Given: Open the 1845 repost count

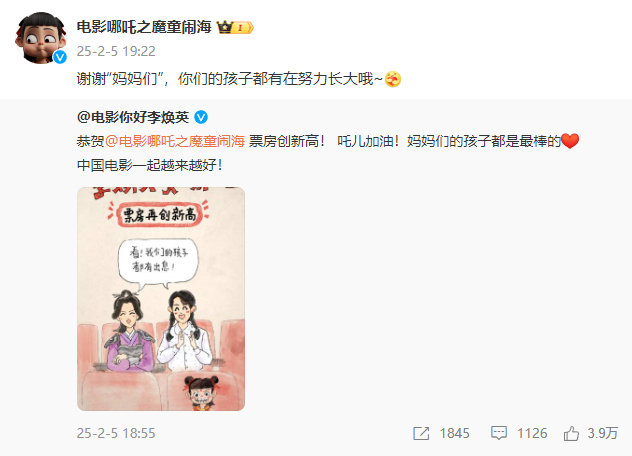Looking at the screenshot, I should [455, 433].
